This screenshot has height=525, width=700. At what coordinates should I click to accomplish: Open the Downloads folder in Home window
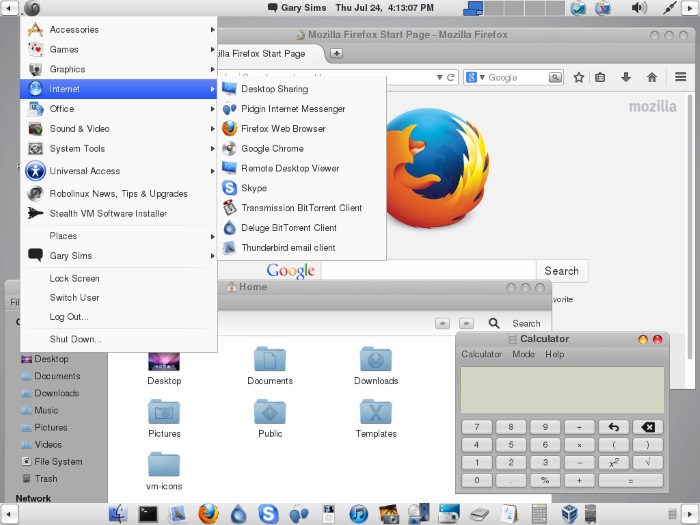376,366
